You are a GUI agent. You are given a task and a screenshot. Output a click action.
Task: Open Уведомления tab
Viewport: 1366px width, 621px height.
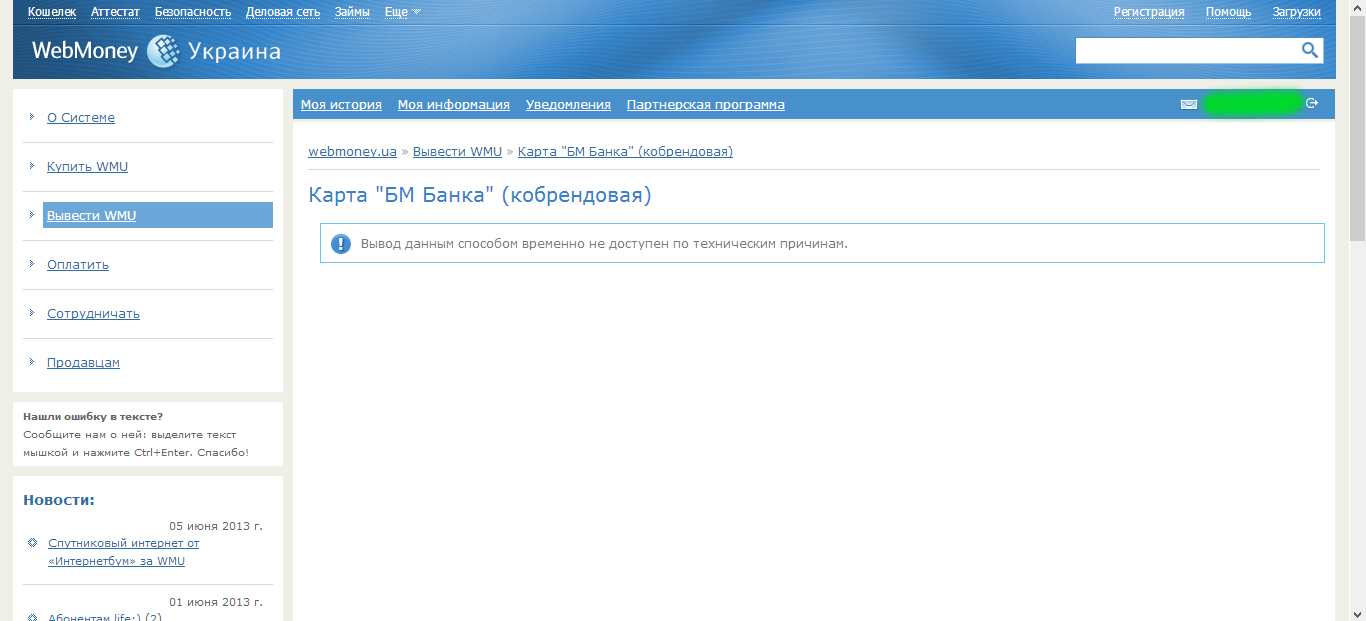point(568,104)
